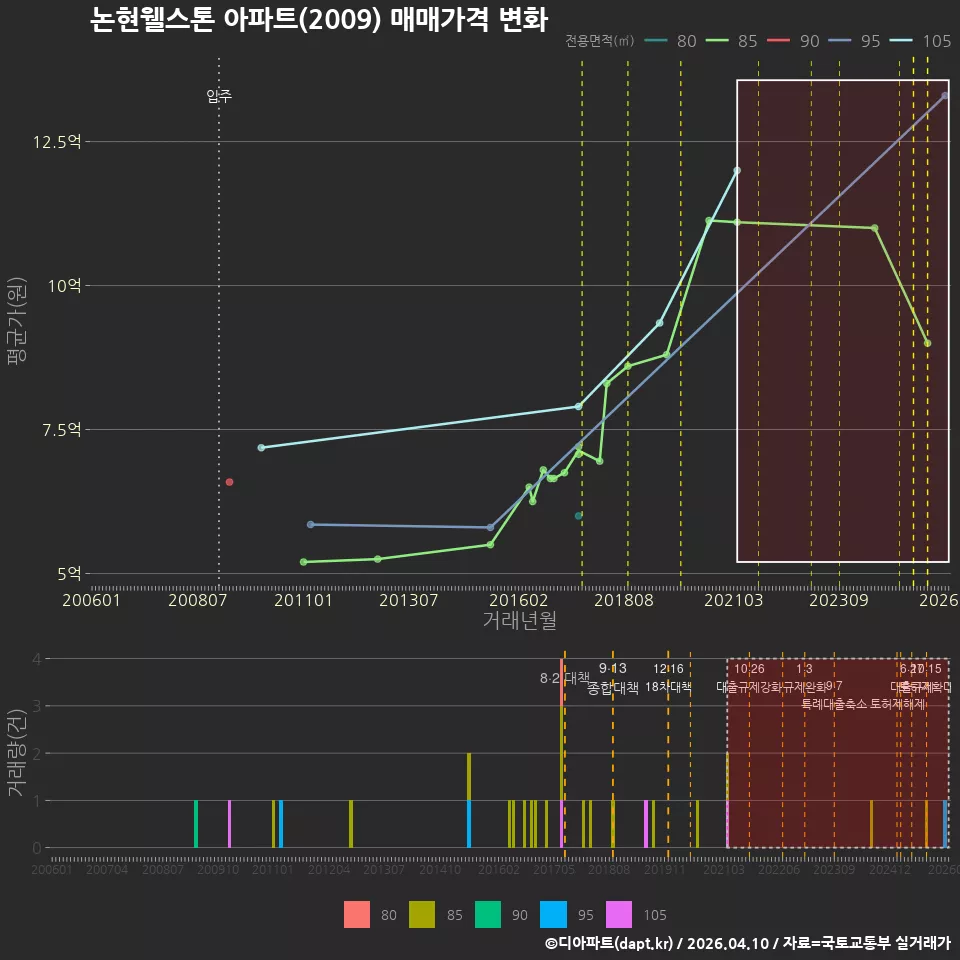960x960 pixels.
Task: Click the '12·16 18차대책' policy label
Action: pyautogui.click(x=669, y=678)
